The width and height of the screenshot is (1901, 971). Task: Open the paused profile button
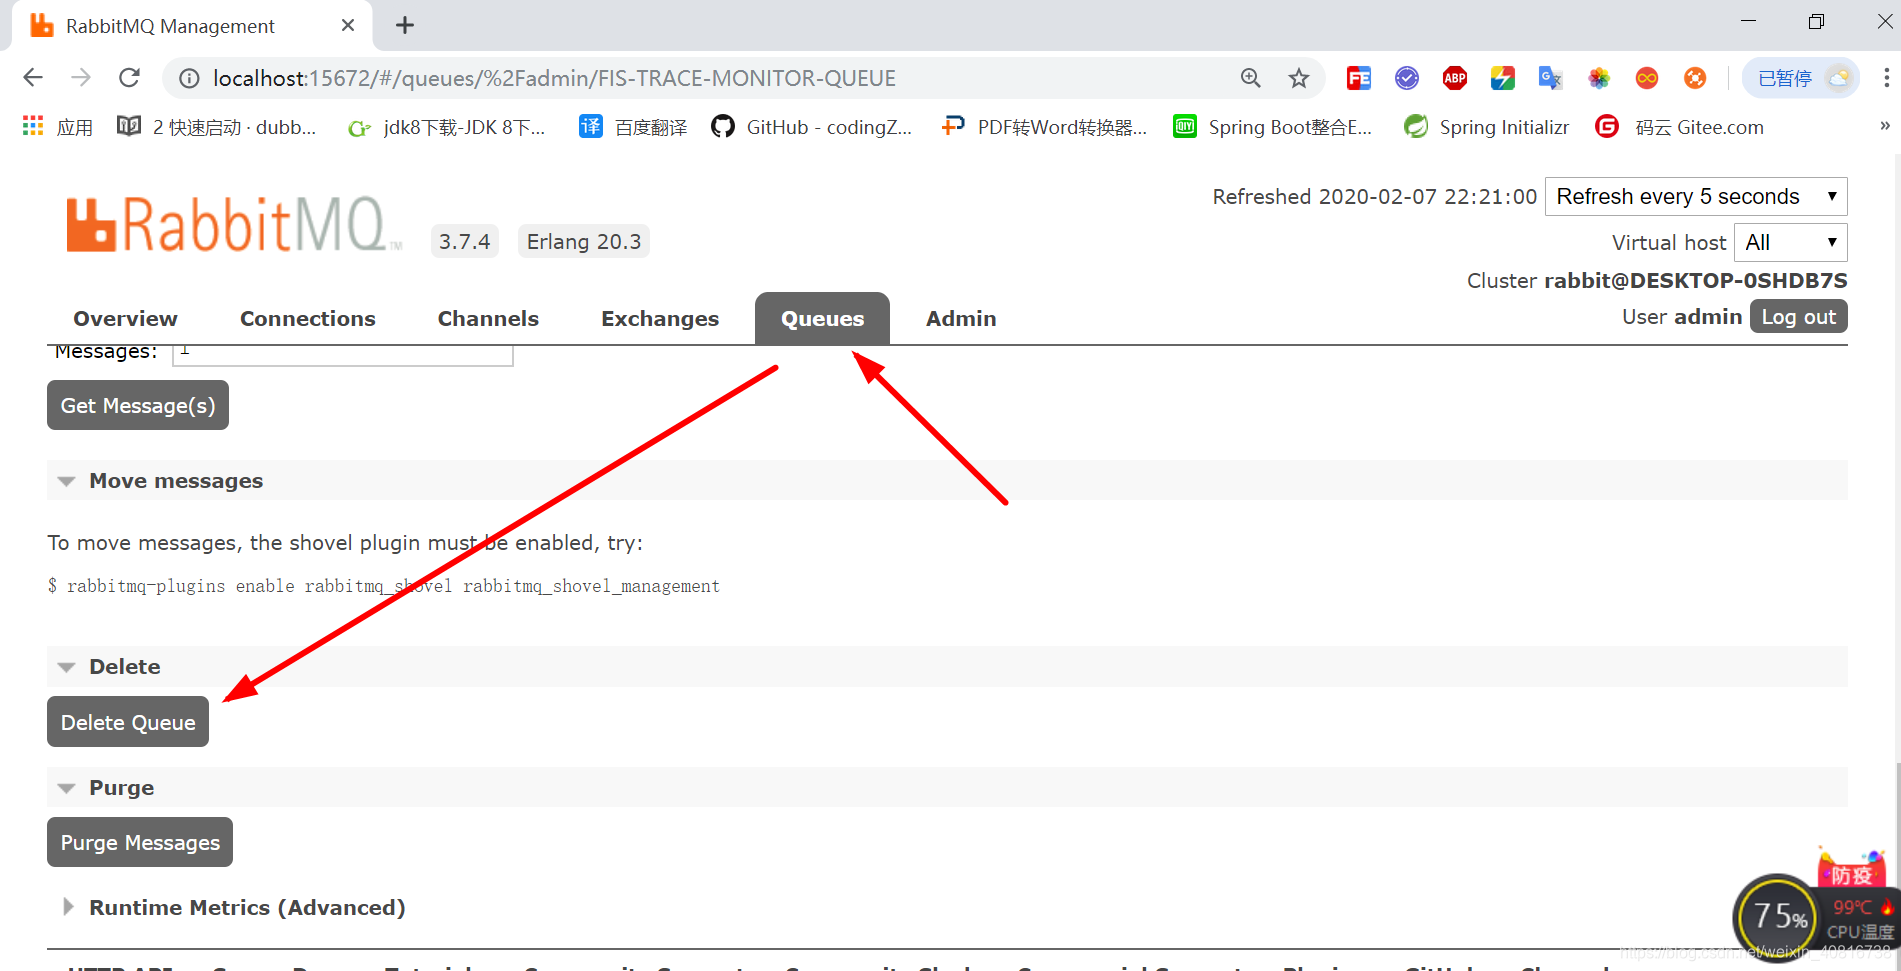click(1801, 78)
